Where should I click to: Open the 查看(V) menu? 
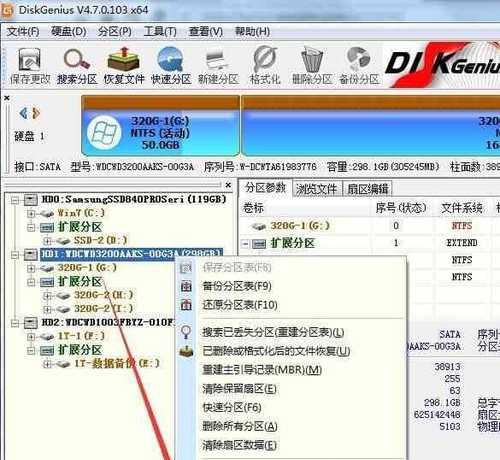[206, 32]
